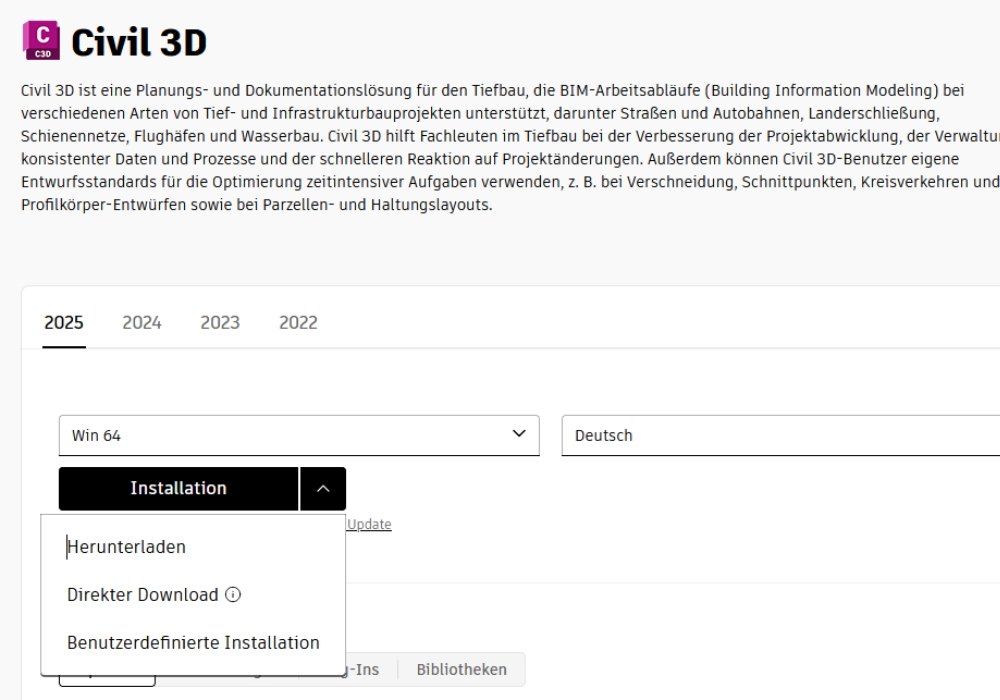The image size is (1000, 700).
Task: Switch to the 2024 version tab
Action: (x=142, y=323)
